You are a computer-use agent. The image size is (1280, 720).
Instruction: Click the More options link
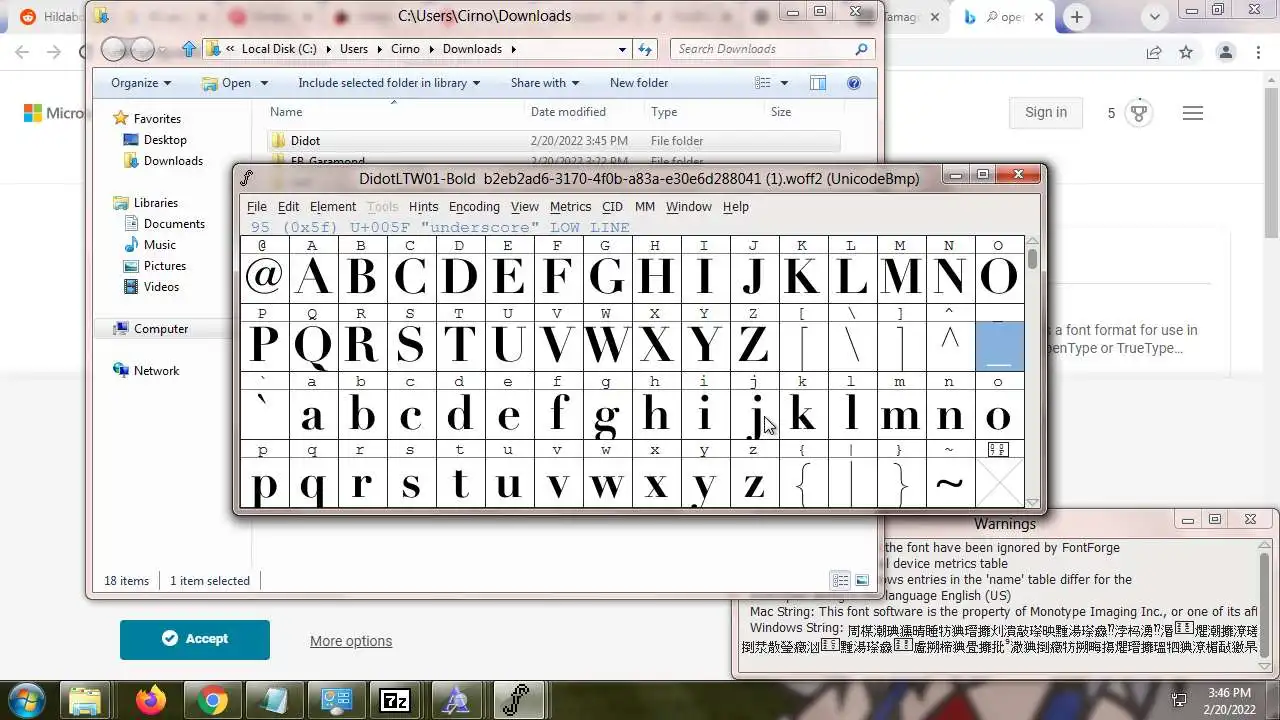(351, 641)
